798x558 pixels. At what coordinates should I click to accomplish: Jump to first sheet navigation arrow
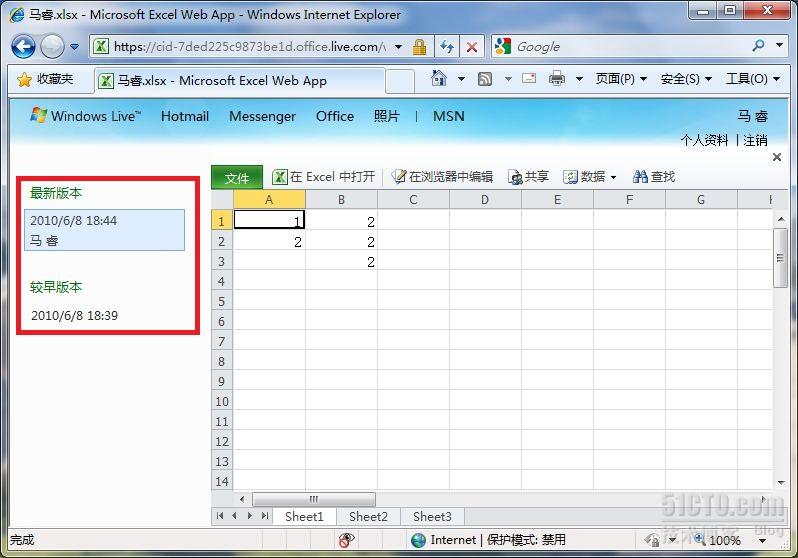point(220,516)
